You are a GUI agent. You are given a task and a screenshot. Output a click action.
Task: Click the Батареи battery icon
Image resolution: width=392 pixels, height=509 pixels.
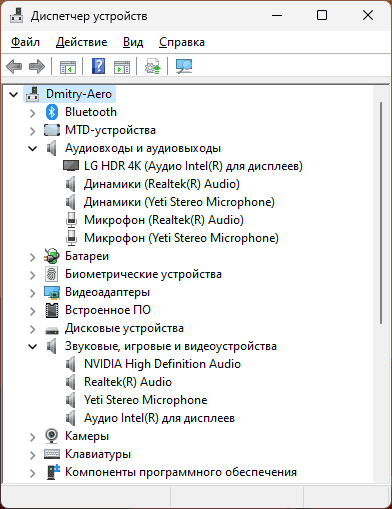[x=52, y=256]
